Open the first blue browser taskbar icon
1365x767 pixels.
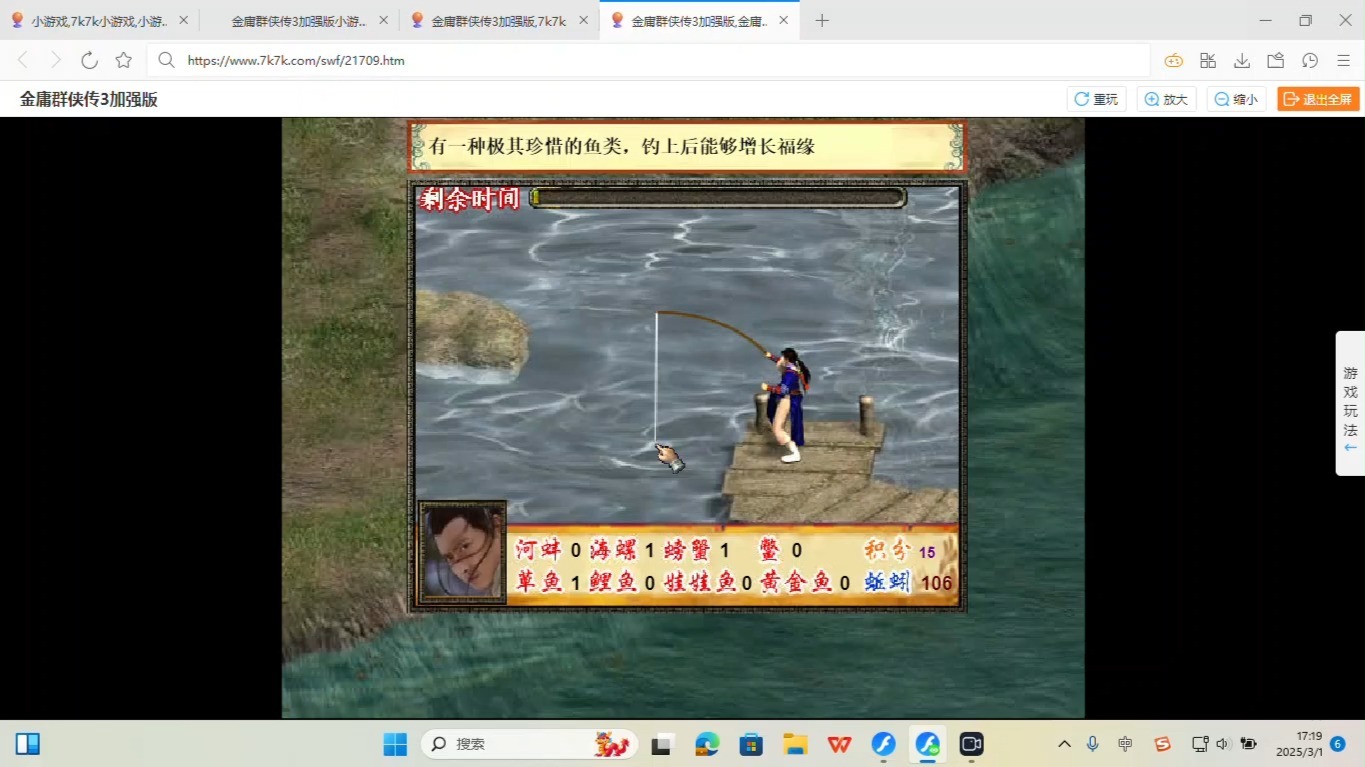(x=883, y=744)
